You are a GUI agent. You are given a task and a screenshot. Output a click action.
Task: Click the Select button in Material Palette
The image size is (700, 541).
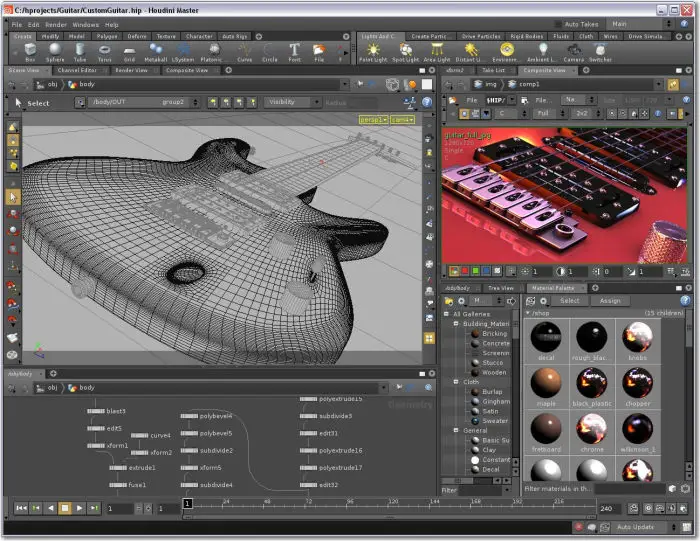click(x=570, y=301)
